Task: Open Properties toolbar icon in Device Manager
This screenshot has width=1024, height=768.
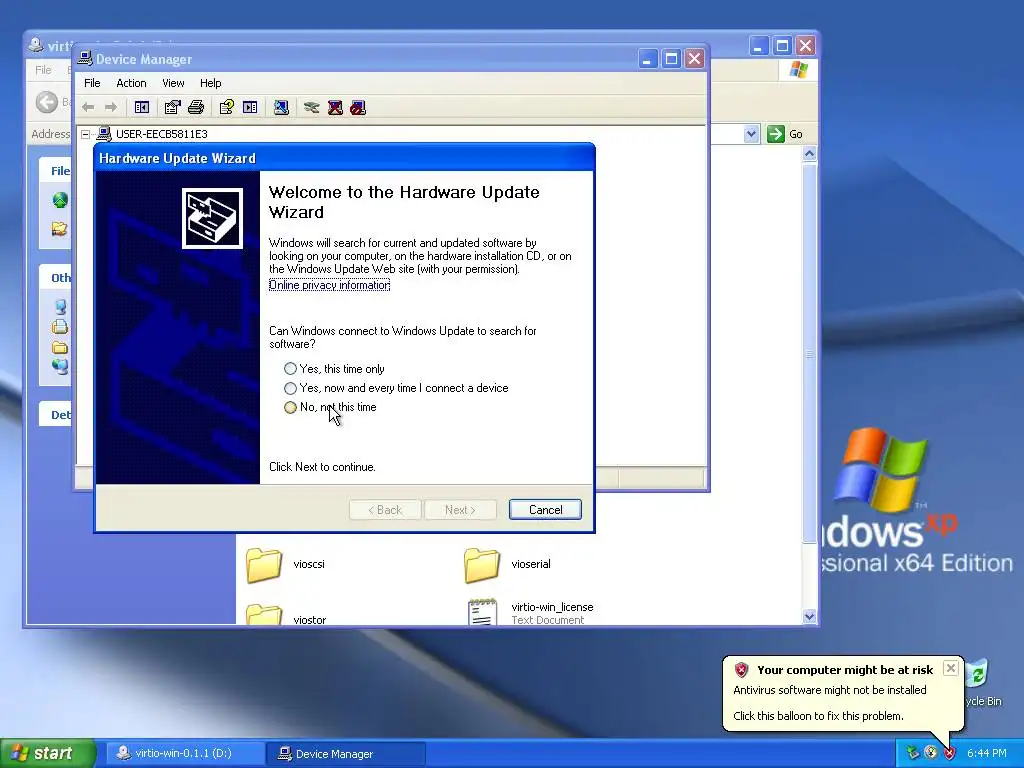Action: [172, 107]
